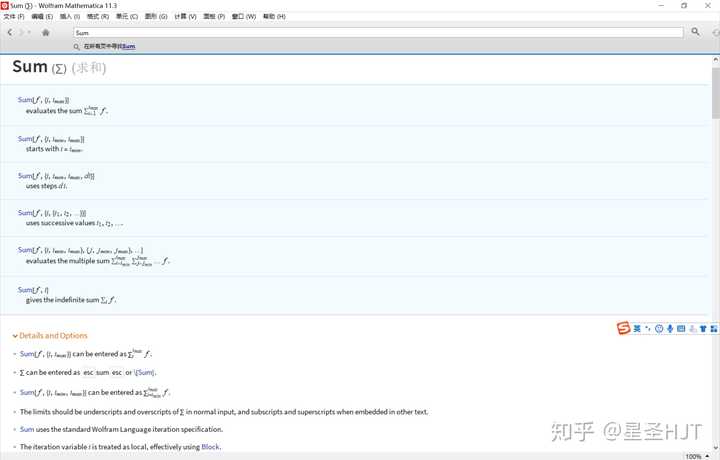Click Sum link in 'uses steps' usage row

coord(25,176)
